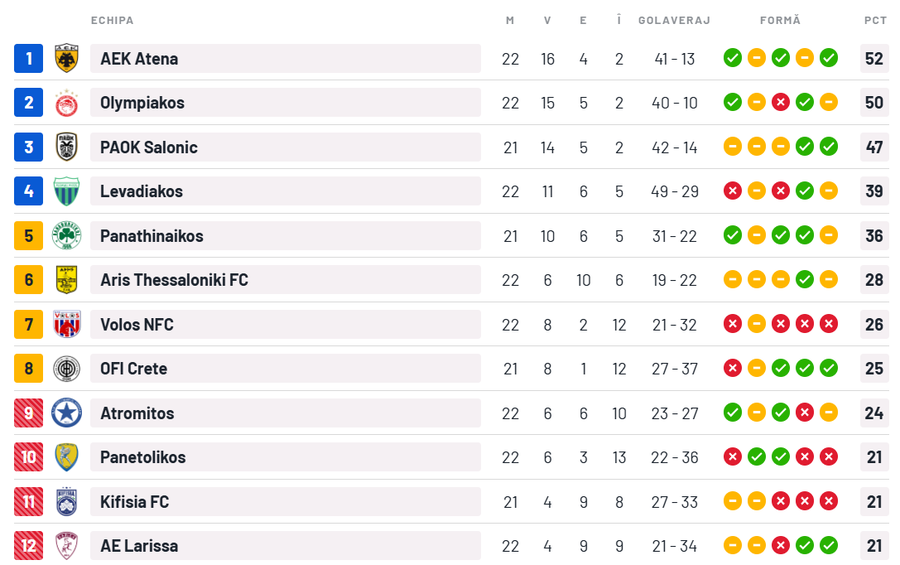This screenshot has height=565, width=900.
Task: Click the ECHIPA column header
Action: click(112, 20)
